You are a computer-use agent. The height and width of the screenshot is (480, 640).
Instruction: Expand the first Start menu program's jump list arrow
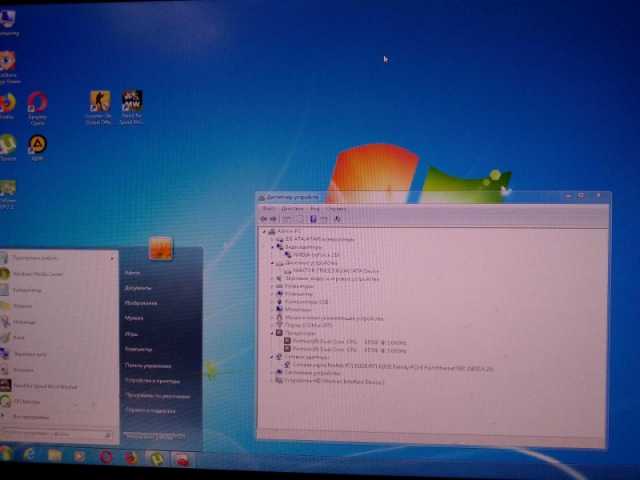click(x=112, y=258)
